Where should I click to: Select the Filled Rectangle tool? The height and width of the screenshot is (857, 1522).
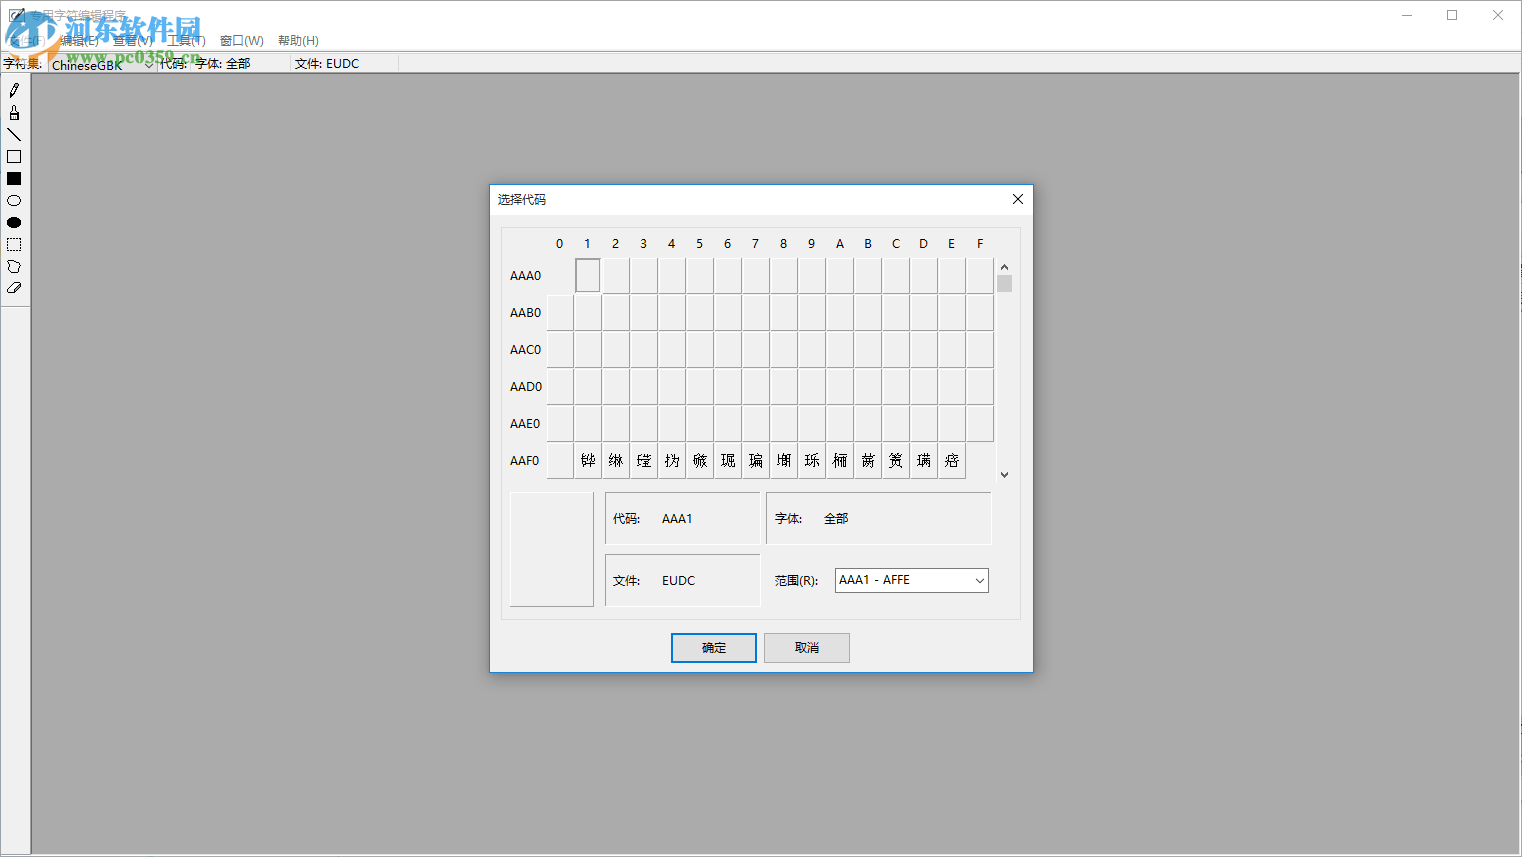[x=14, y=179]
